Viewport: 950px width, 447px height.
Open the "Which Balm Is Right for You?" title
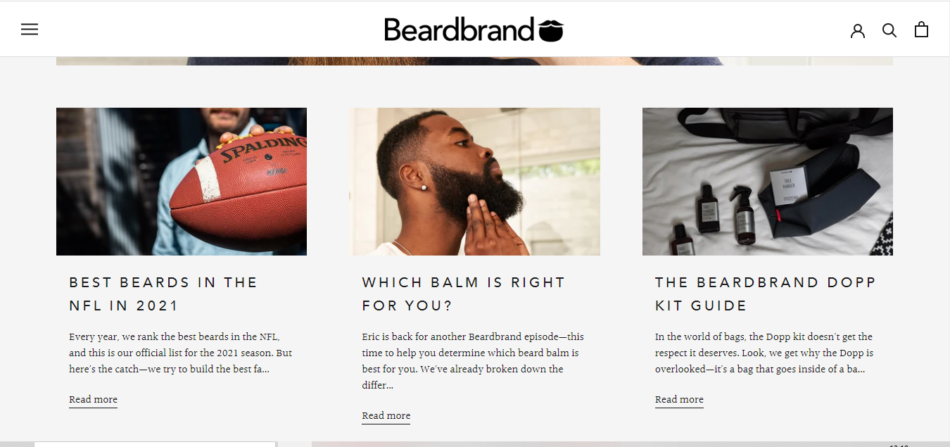point(463,294)
